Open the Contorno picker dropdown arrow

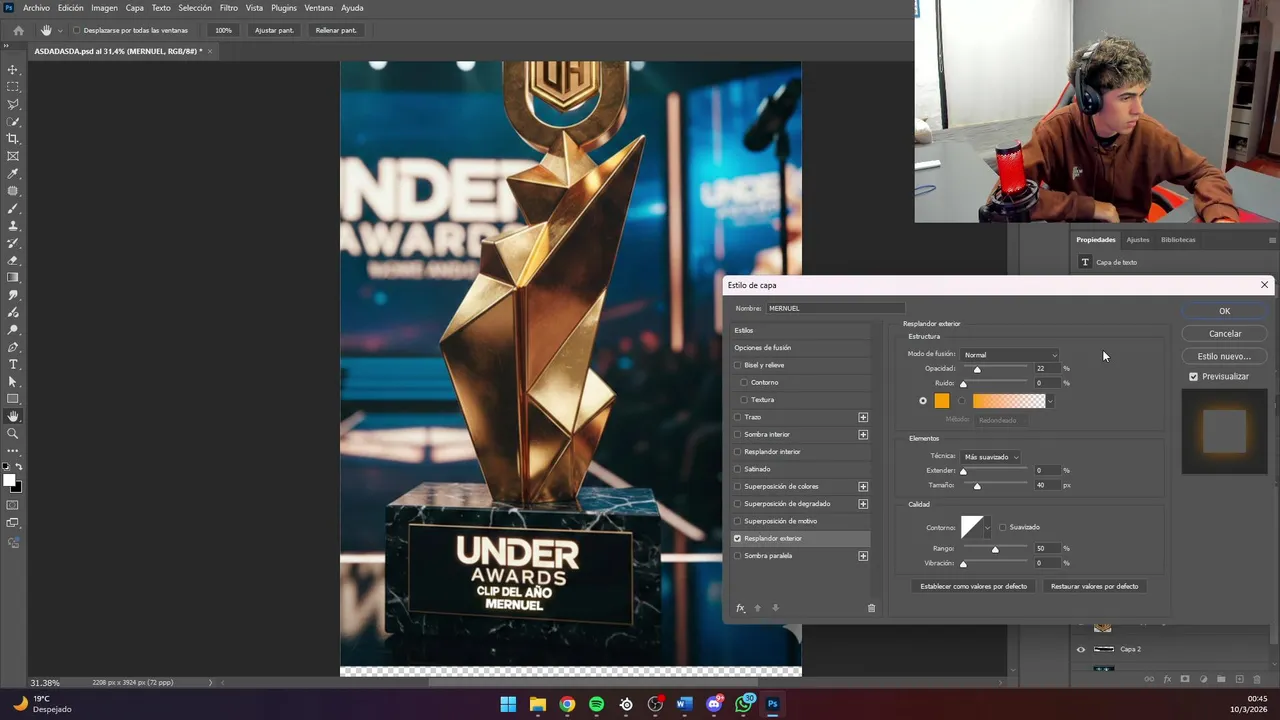click(x=987, y=527)
